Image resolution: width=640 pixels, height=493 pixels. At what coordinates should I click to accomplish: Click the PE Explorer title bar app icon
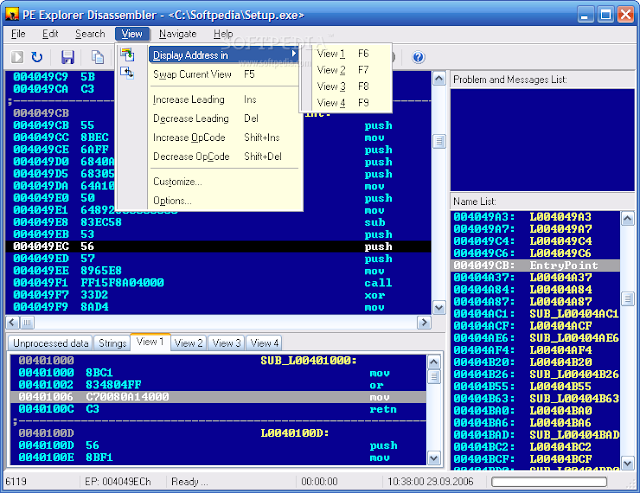pos(12,15)
